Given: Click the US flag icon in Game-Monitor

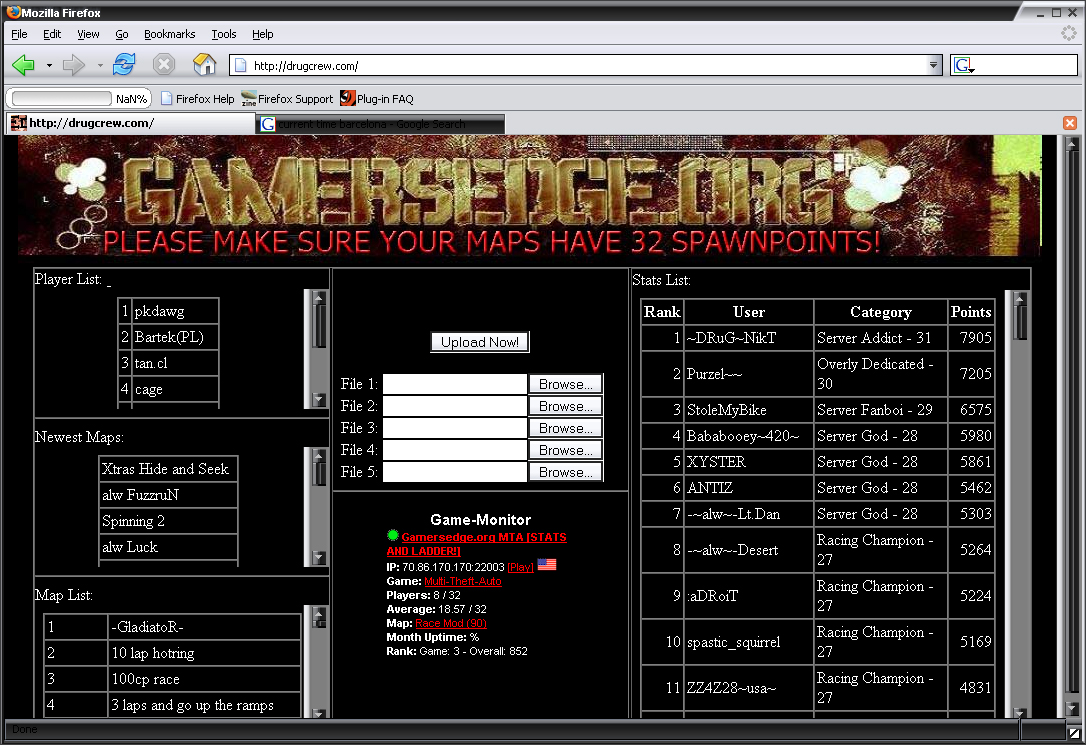Looking at the screenshot, I should [x=547, y=565].
